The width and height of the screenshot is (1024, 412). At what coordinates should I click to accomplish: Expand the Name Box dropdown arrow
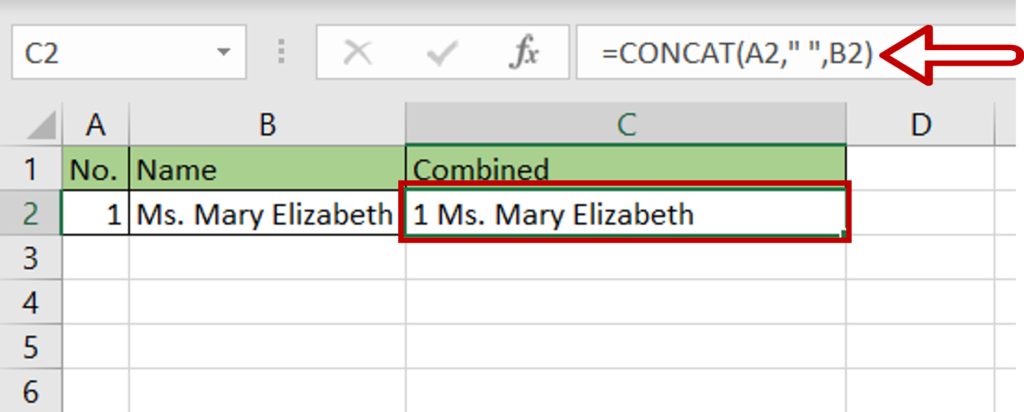coord(224,52)
